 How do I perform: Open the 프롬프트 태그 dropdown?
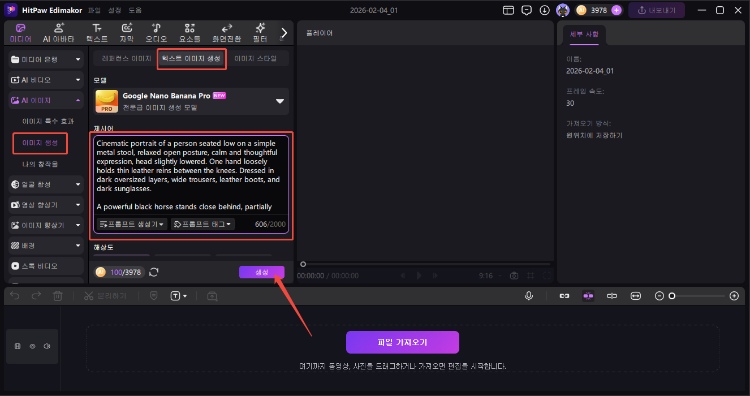coord(202,224)
